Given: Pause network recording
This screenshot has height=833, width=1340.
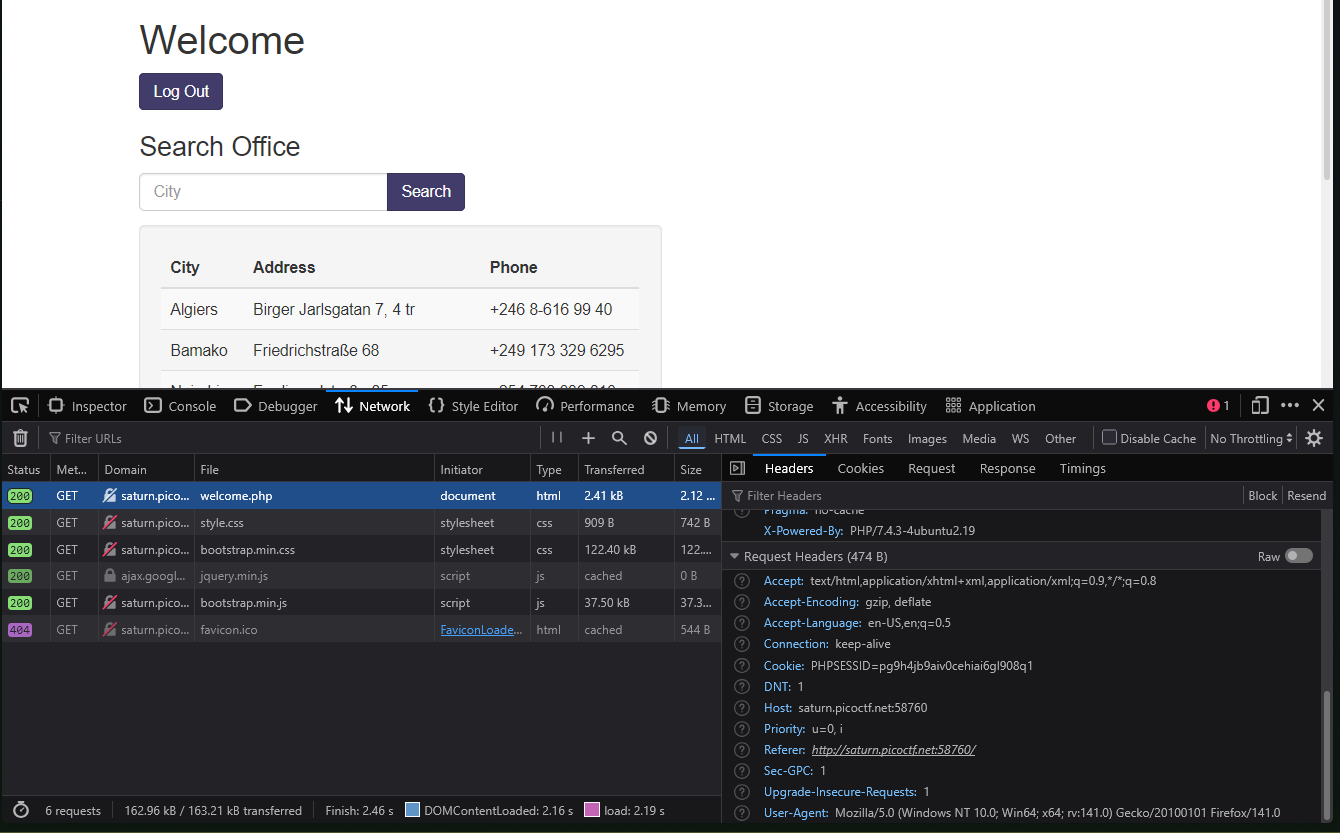Looking at the screenshot, I should (557, 438).
